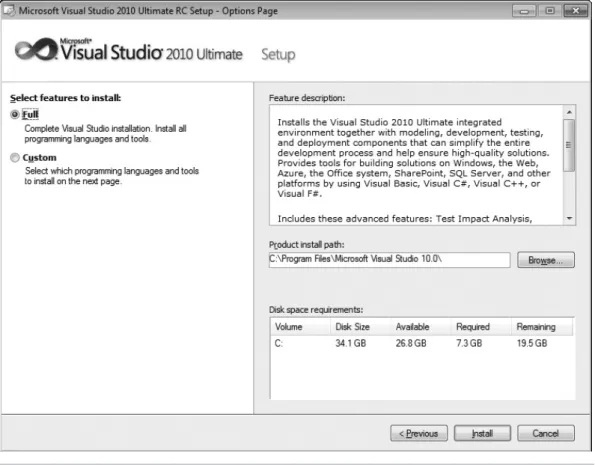Click the 'Feature description' label

point(307,98)
